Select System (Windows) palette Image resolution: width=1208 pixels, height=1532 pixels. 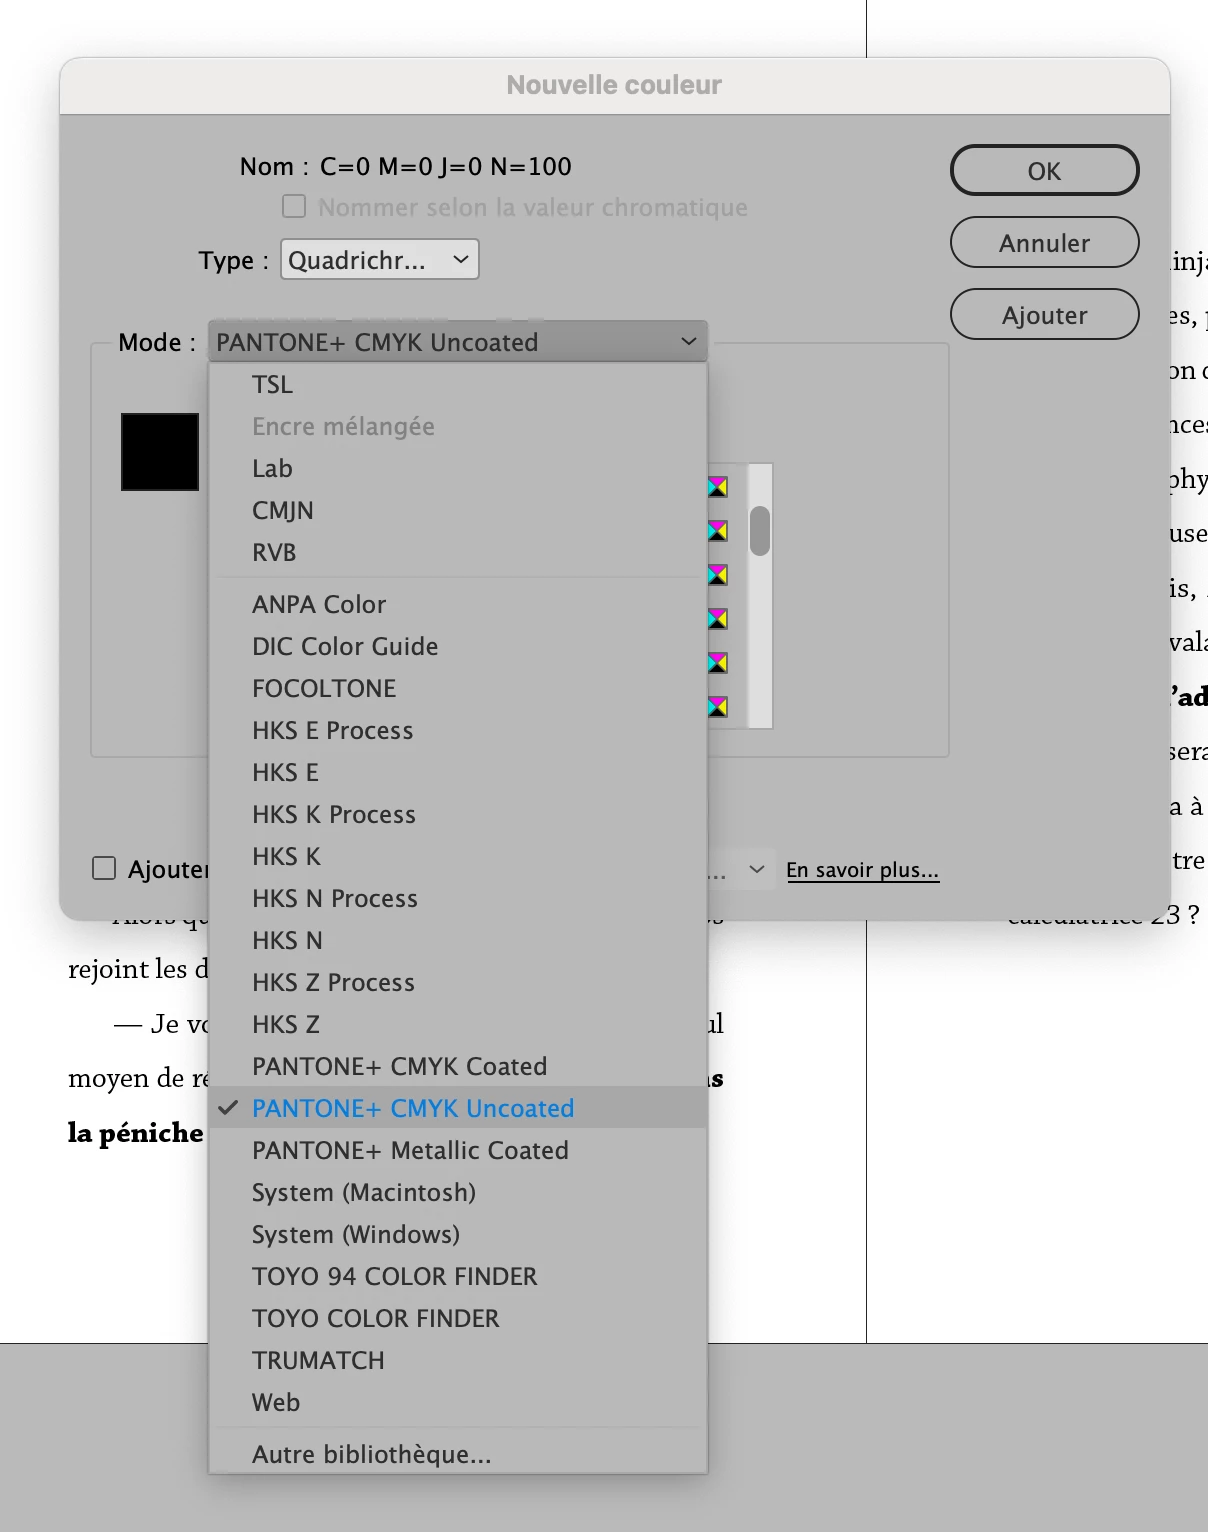[x=458, y=1235]
